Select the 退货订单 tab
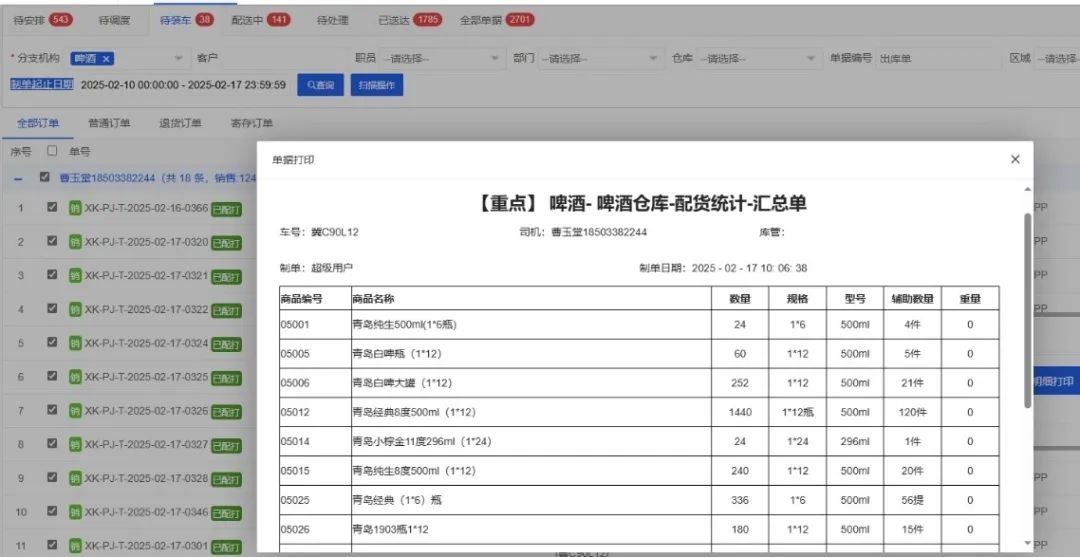1080x557 pixels. tap(180, 124)
